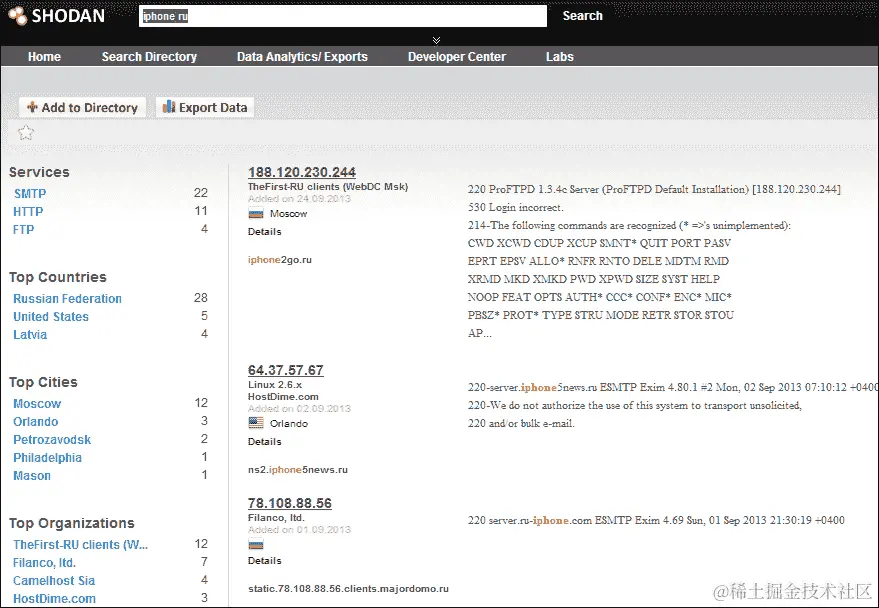Open result 188.120.230.244
879x608 pixels.
[302, 172]
